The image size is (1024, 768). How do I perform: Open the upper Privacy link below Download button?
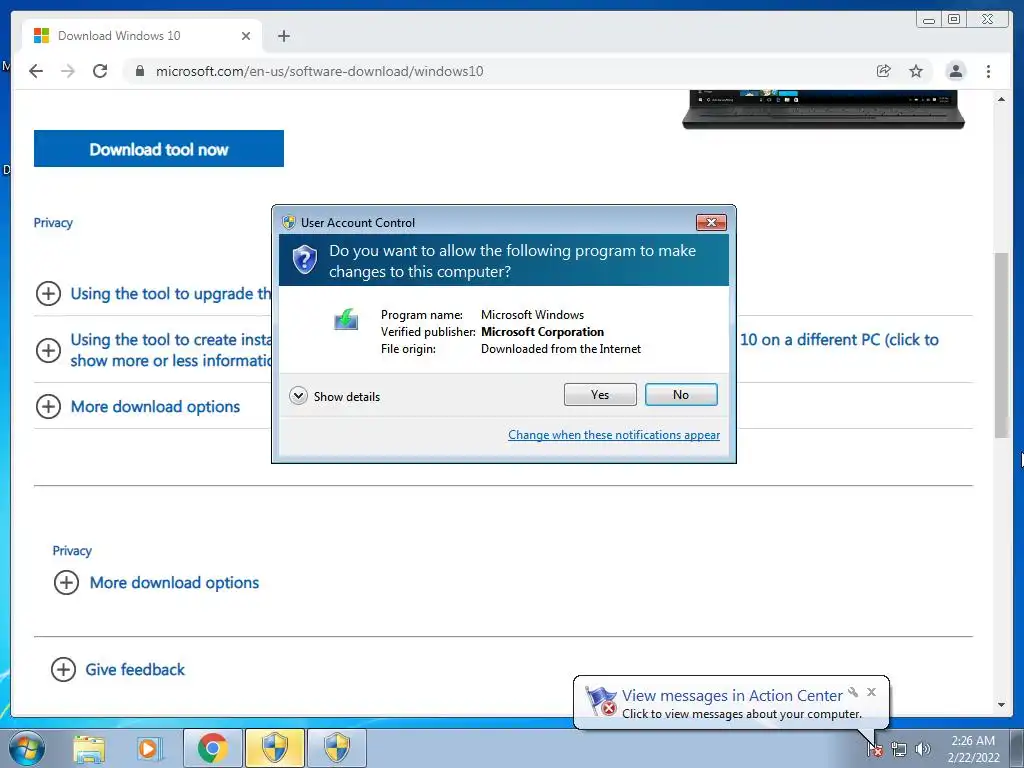click(53, 223)
